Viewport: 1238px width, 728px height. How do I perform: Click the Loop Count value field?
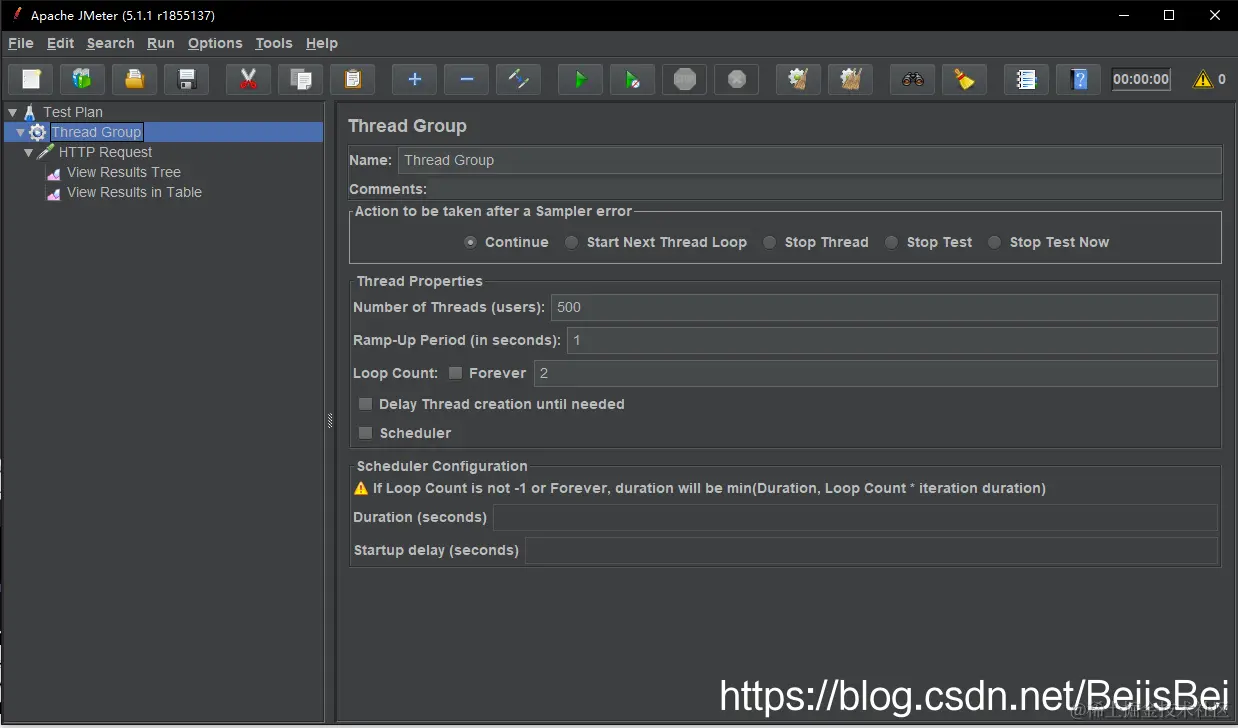(876, 373)
